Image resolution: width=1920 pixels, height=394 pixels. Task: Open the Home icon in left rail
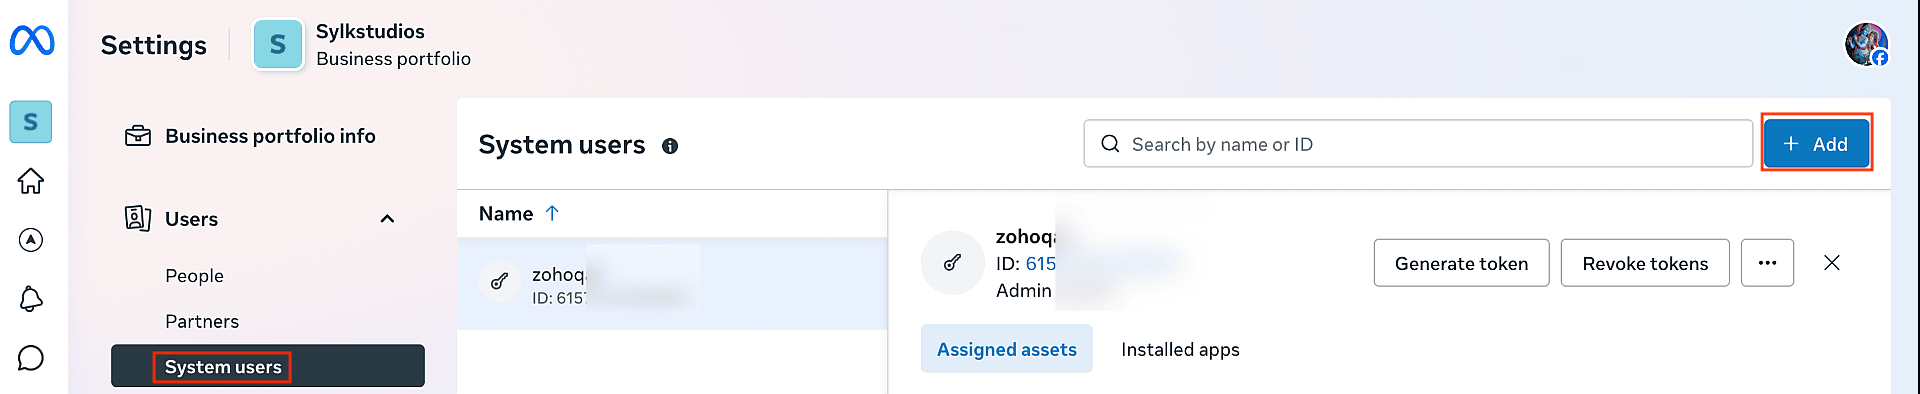(x=31, y=181)
